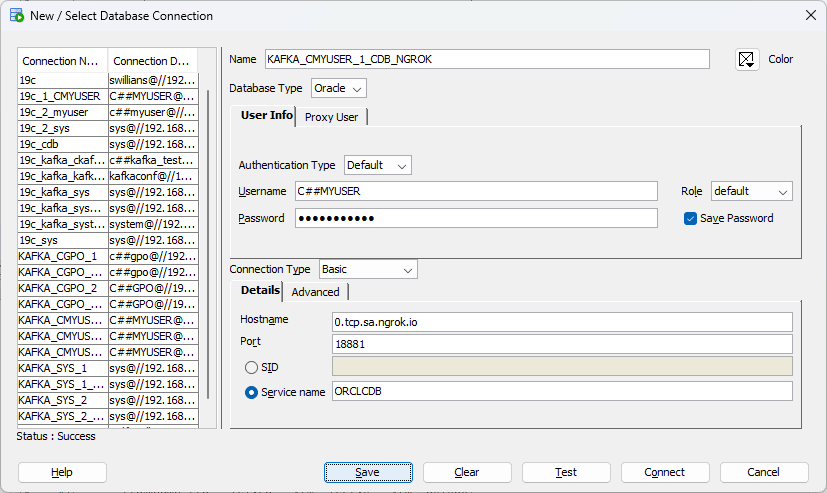Select the 19c_cdb connection in list
This screenshot has height=493, width=827.
62,144
